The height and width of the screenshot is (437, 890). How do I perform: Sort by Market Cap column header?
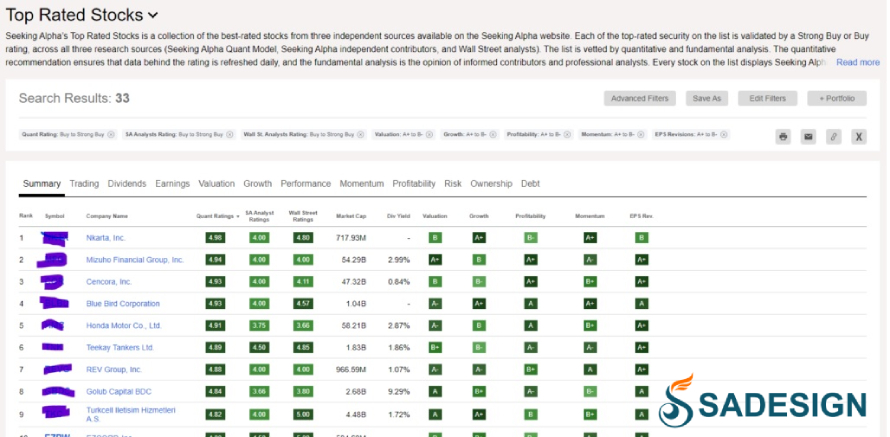[x=351, y=216]
